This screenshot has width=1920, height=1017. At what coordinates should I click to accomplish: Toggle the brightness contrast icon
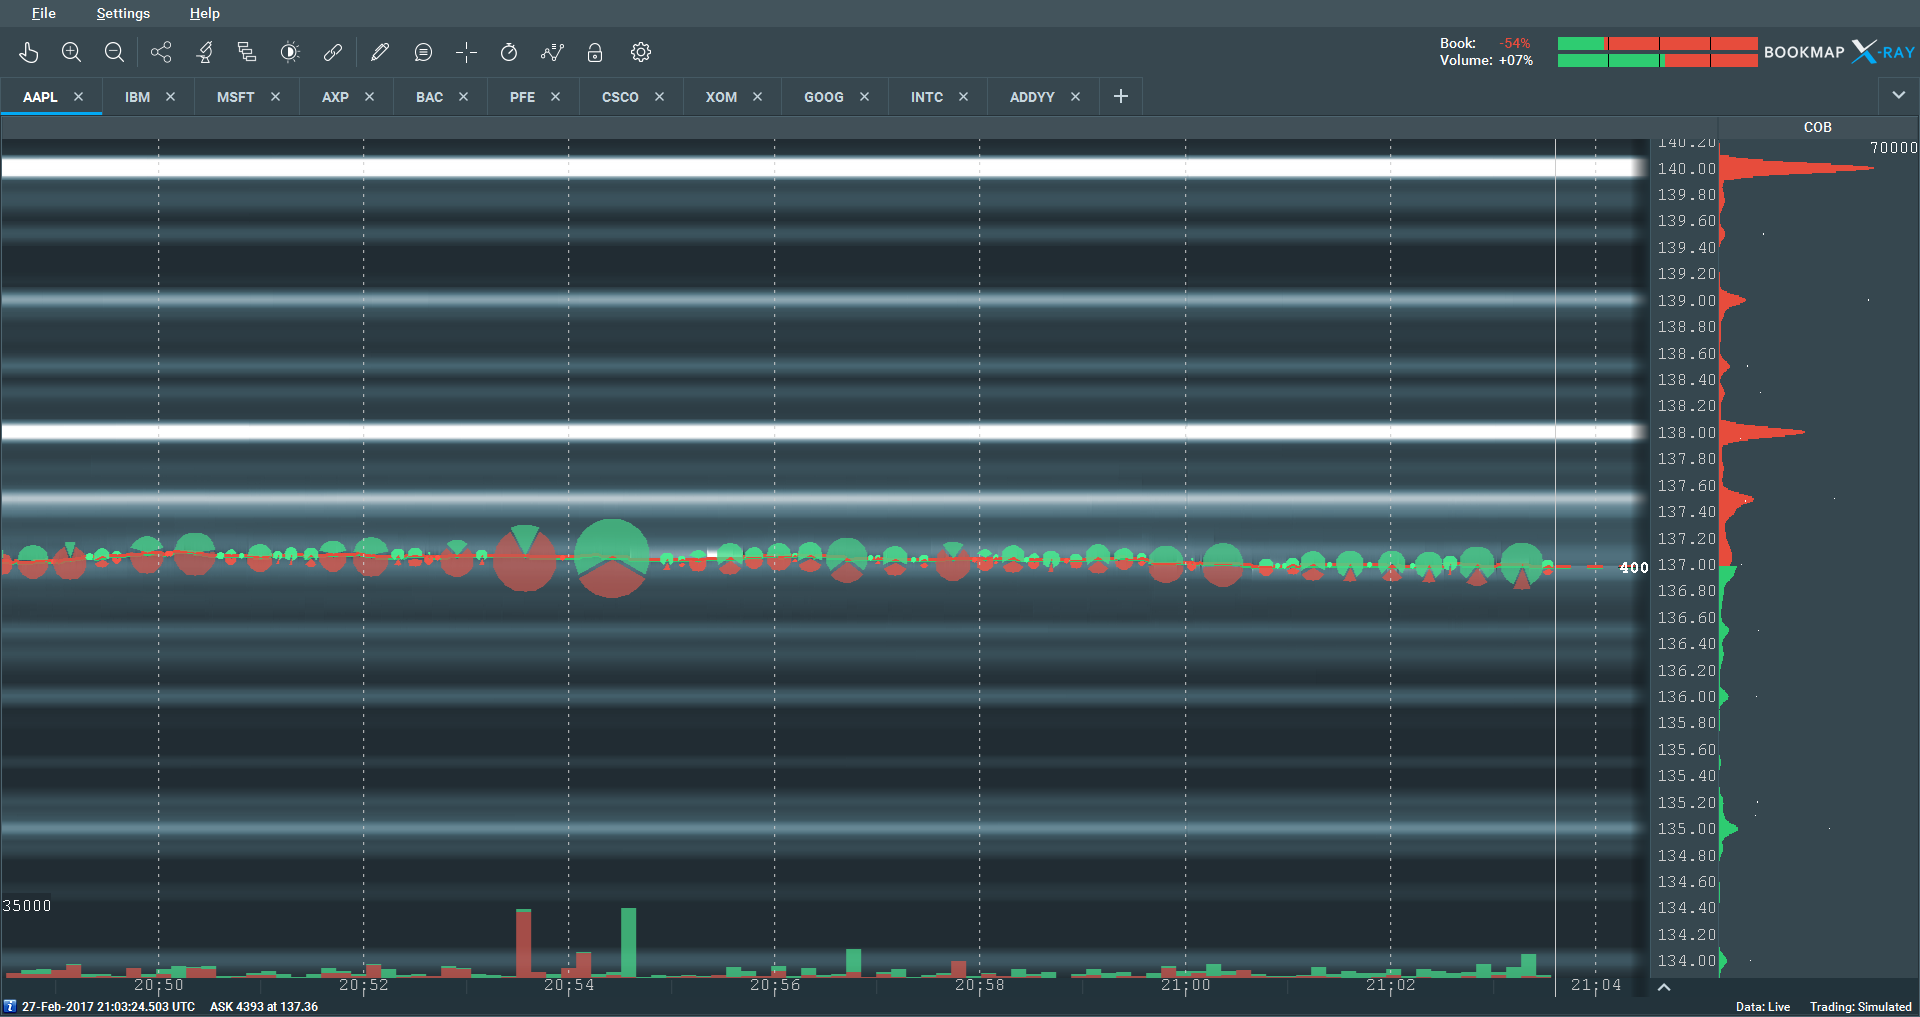click(x=290, y=52)
